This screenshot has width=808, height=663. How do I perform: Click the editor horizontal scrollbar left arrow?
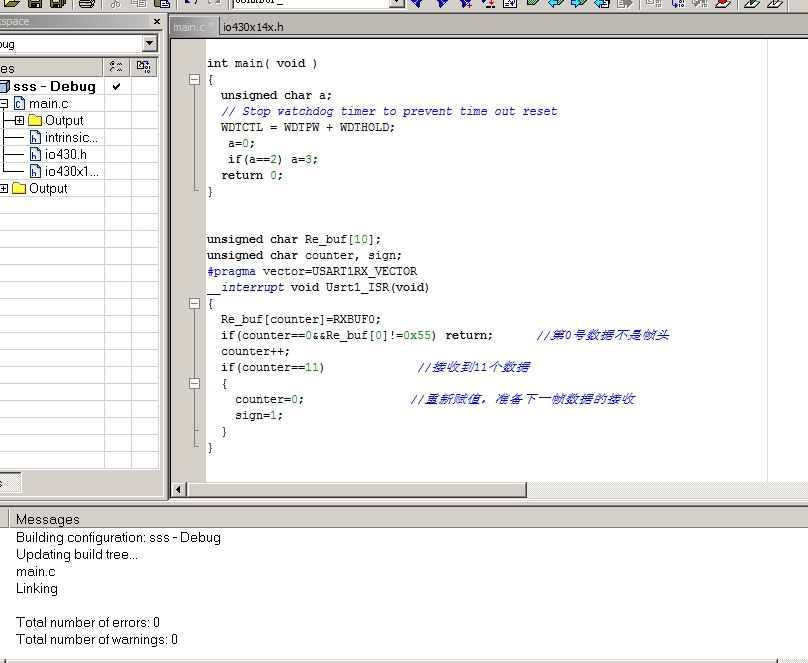tap(178, 489)
